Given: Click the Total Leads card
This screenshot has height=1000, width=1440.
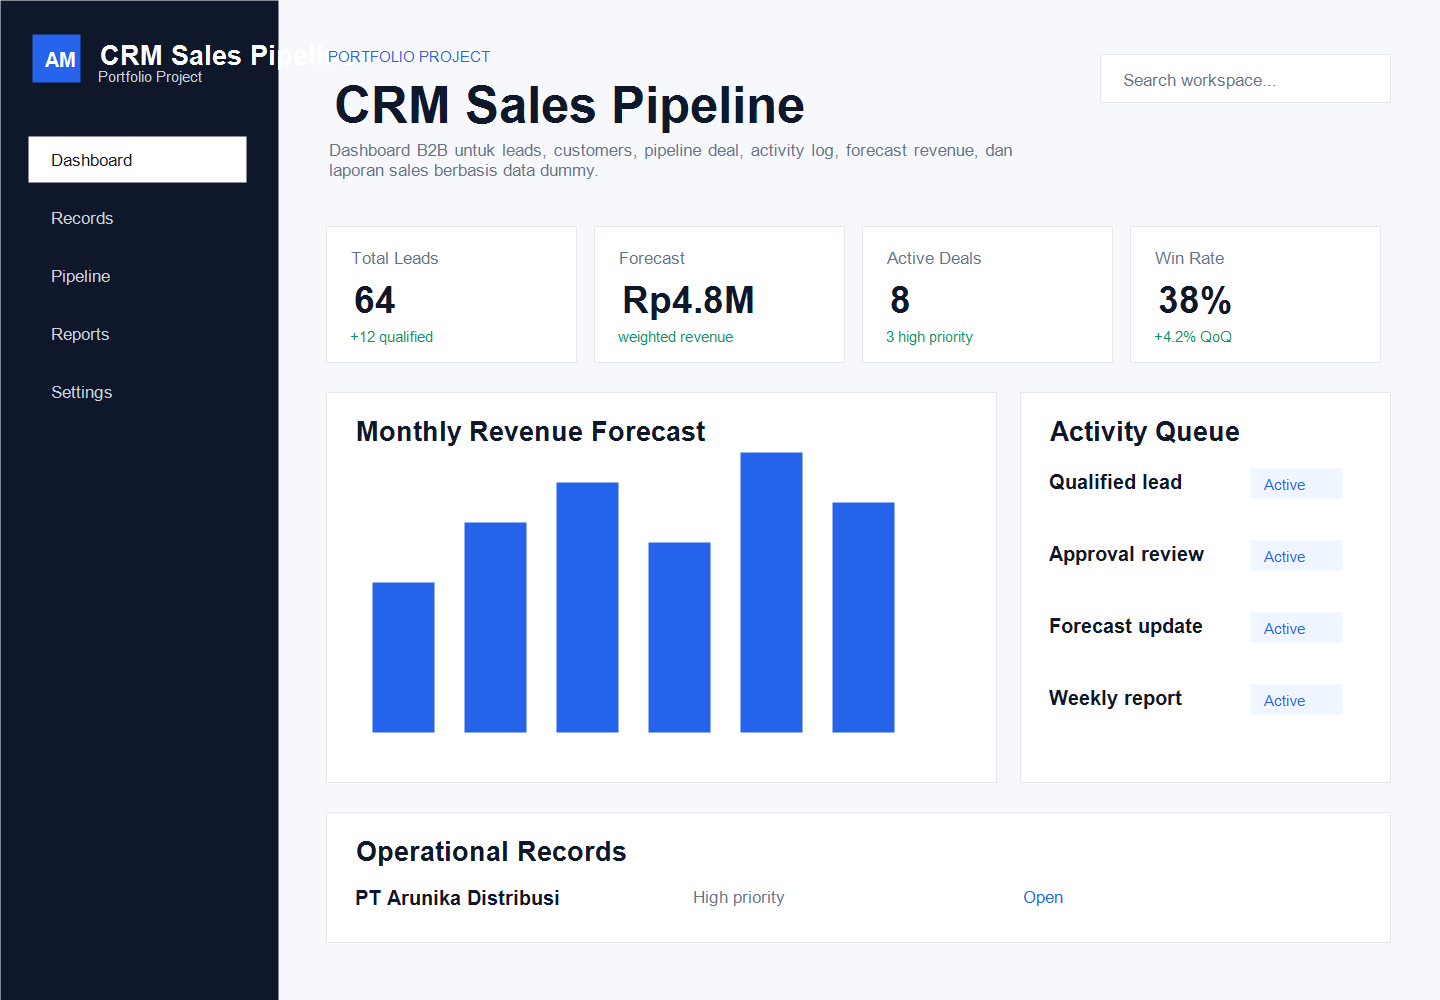Looking at the screenshot, I should tap(451, 294).
